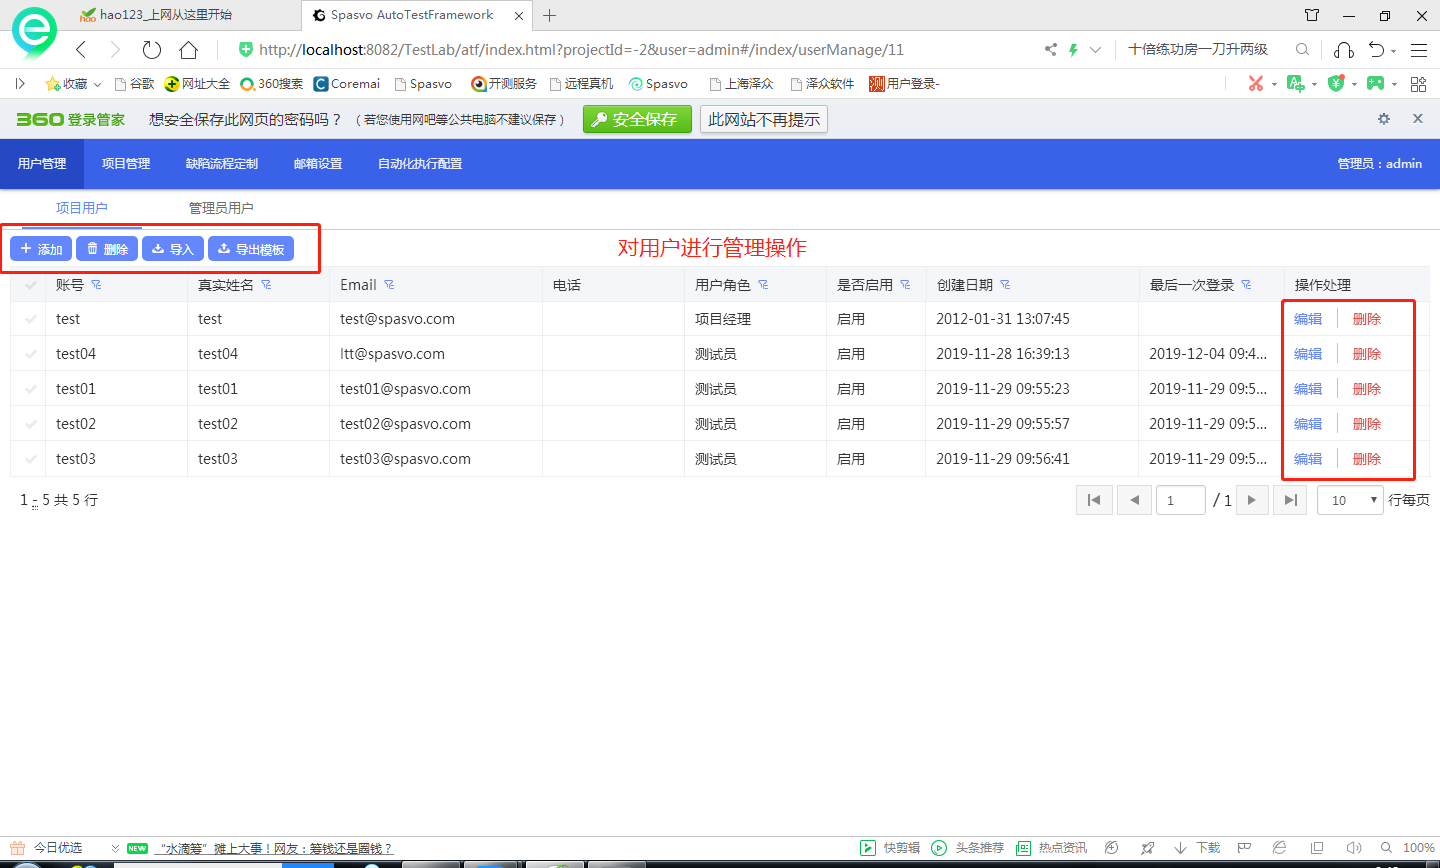Open rows-per-page dropdown showing 10
This screenshot has width=1440, height=868.
pyautogui.click(x=1350, y=500)
